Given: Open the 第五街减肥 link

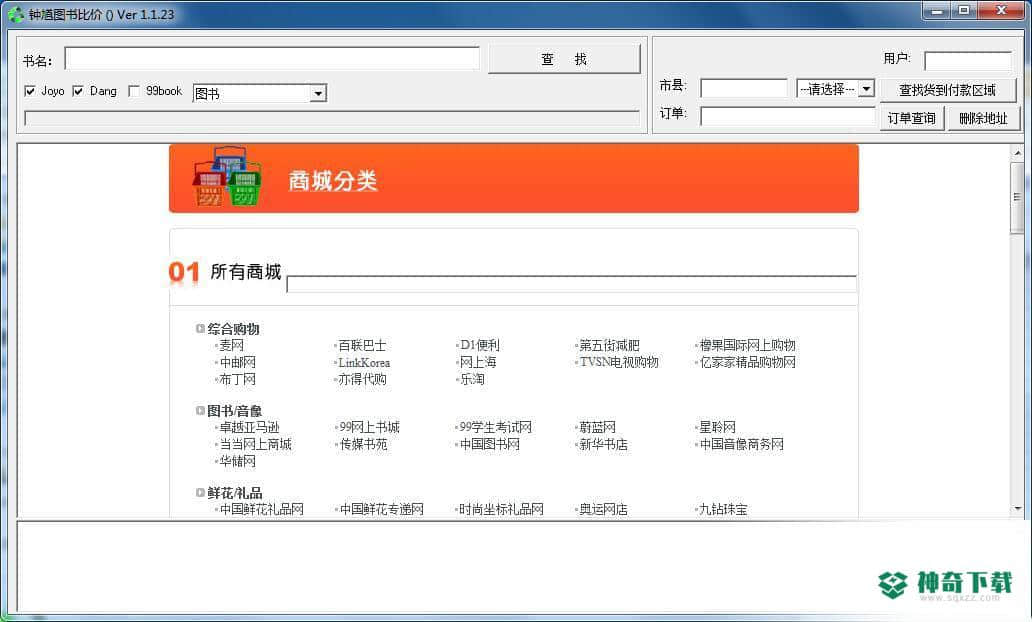Looking at the screenshot, I should point(609,346).
